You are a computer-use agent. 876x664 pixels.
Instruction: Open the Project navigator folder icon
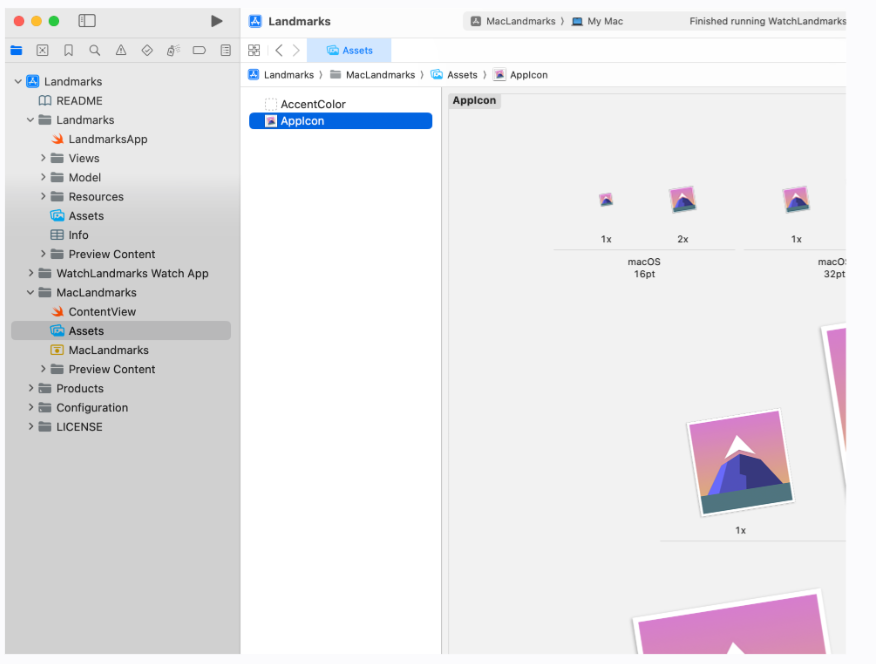point(16,50)
